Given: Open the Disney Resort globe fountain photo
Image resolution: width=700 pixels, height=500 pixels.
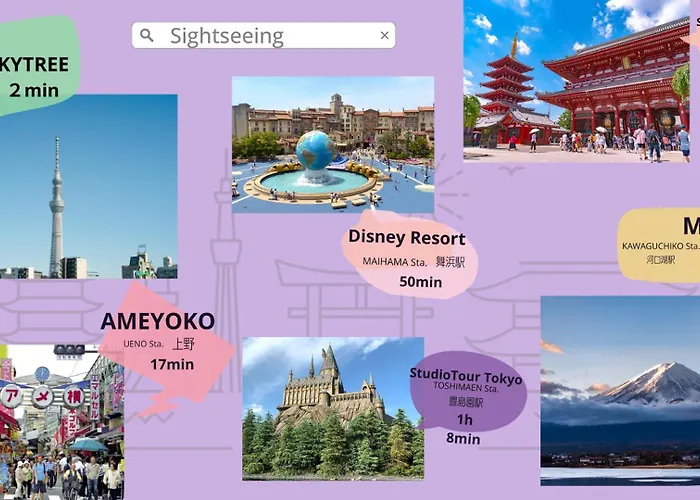Looking at the screenshot, I should click(x=333, y=144).
